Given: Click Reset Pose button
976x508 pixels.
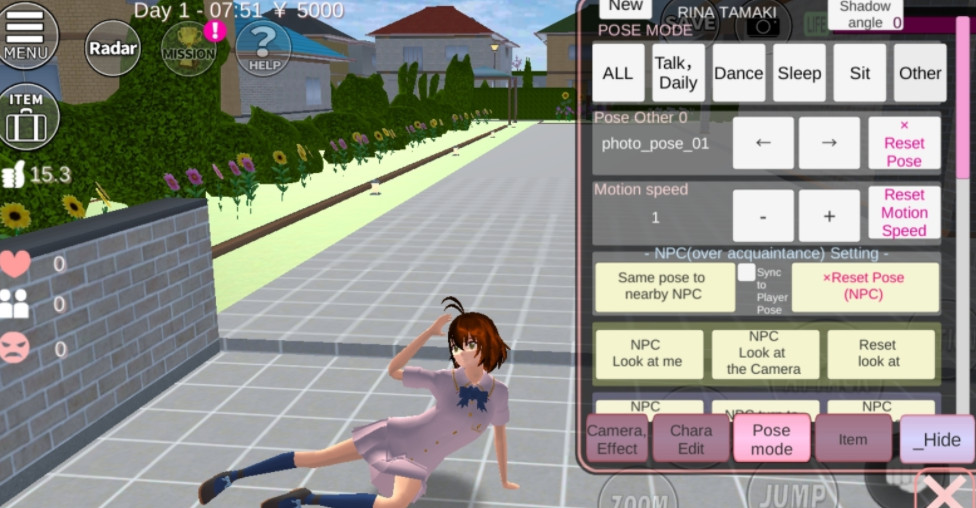Looking at the screenshot, I should pyautogui.click(x=904, y=143).
